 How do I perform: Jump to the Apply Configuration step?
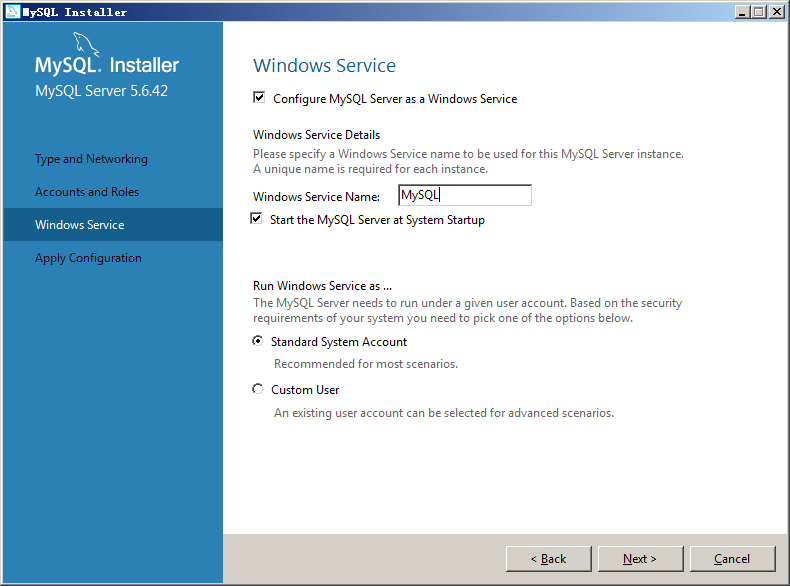(88, 258)
